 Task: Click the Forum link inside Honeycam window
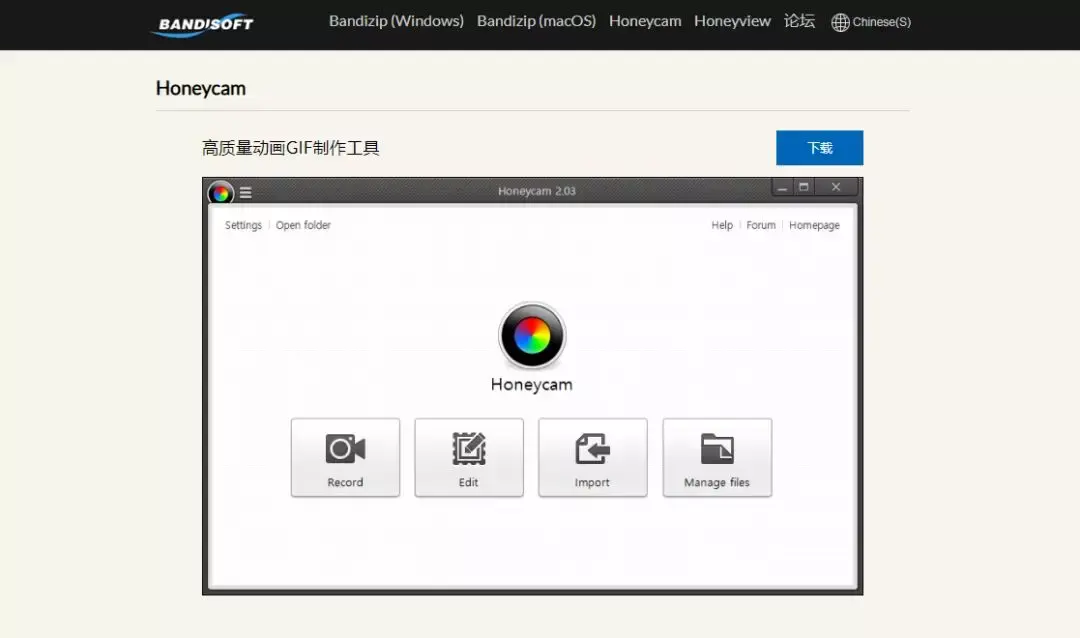(760, 225)
